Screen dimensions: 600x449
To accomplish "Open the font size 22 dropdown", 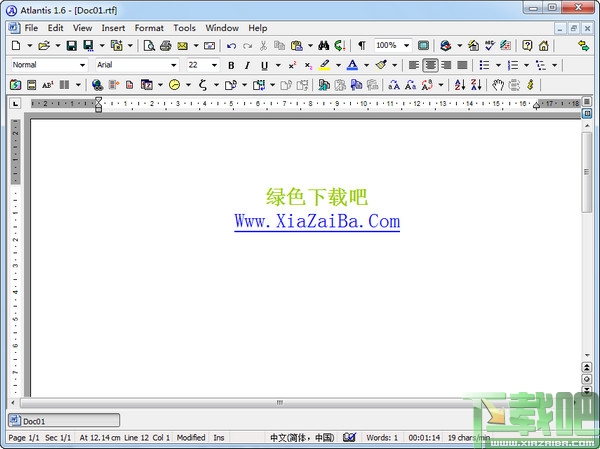I will coord(214,65).
